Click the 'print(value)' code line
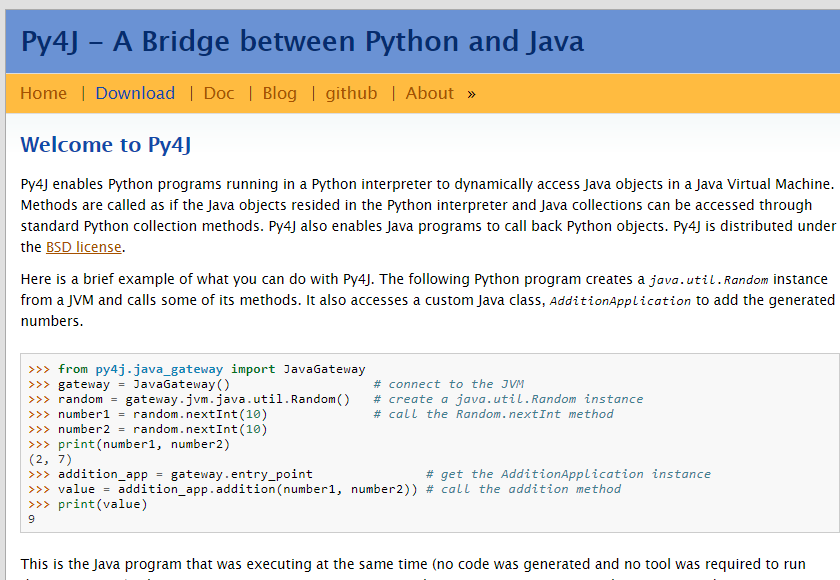 102,504
